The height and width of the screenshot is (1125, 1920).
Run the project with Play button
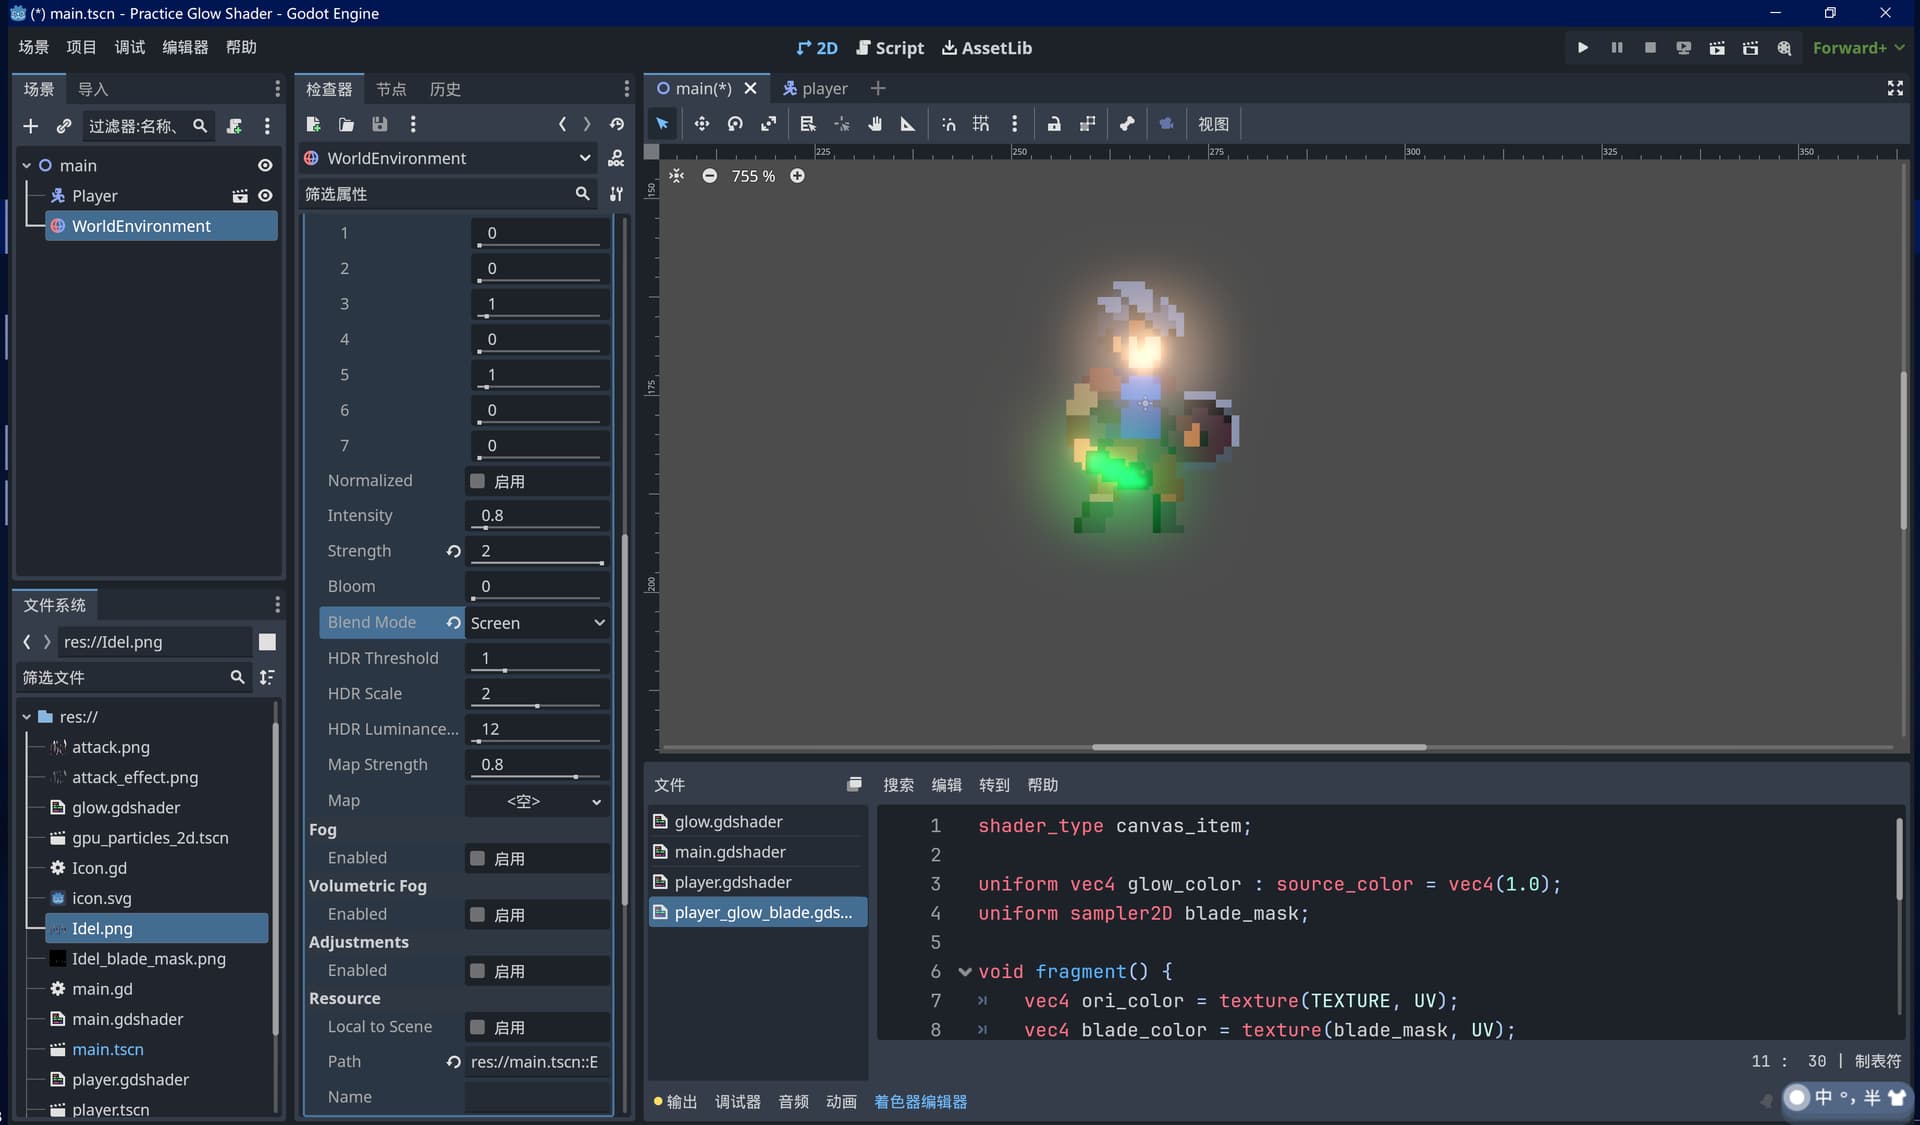coord(1582,48)
